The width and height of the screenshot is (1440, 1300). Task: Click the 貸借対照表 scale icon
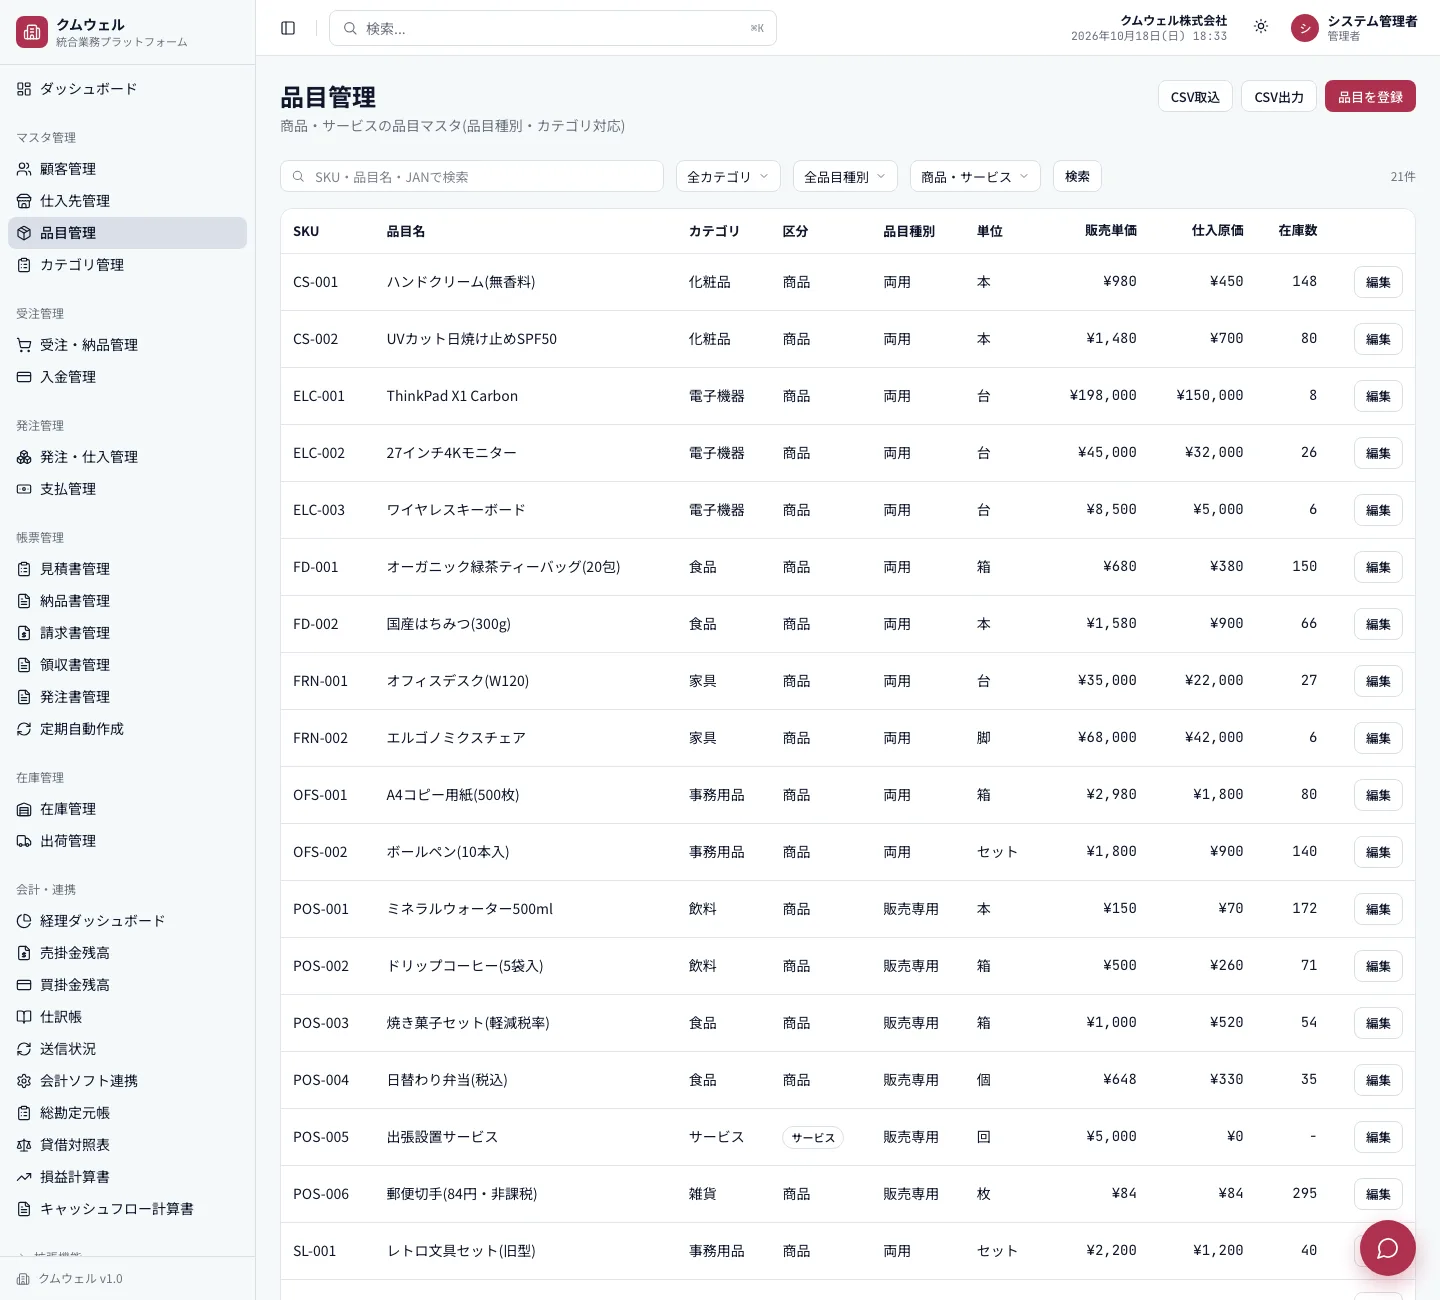click(x=24, y=1145)
